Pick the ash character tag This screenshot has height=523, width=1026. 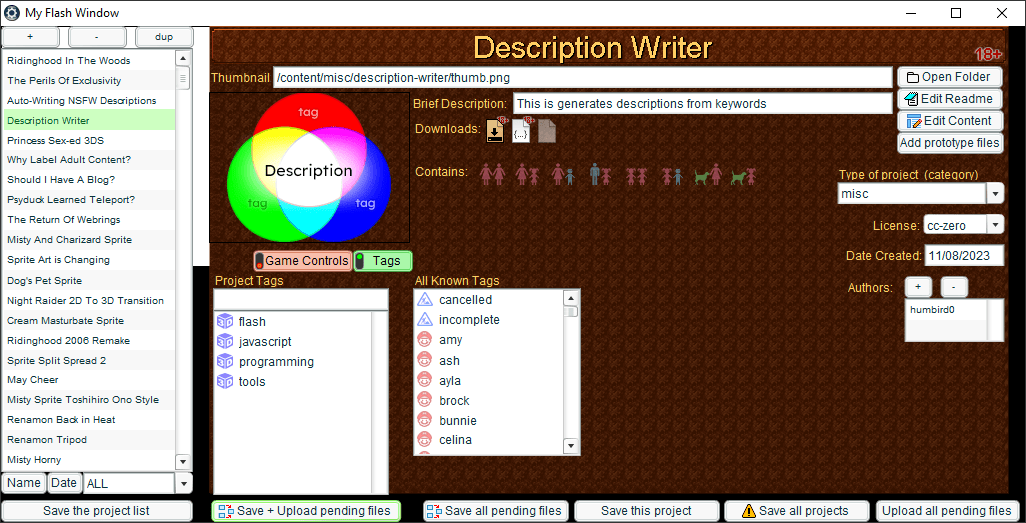[x=489, y=361]
